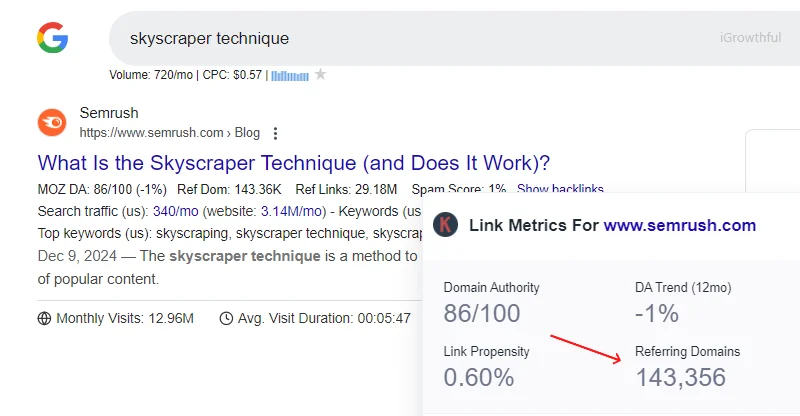Click the K logo in Link Metrics popup

[445, 225]
